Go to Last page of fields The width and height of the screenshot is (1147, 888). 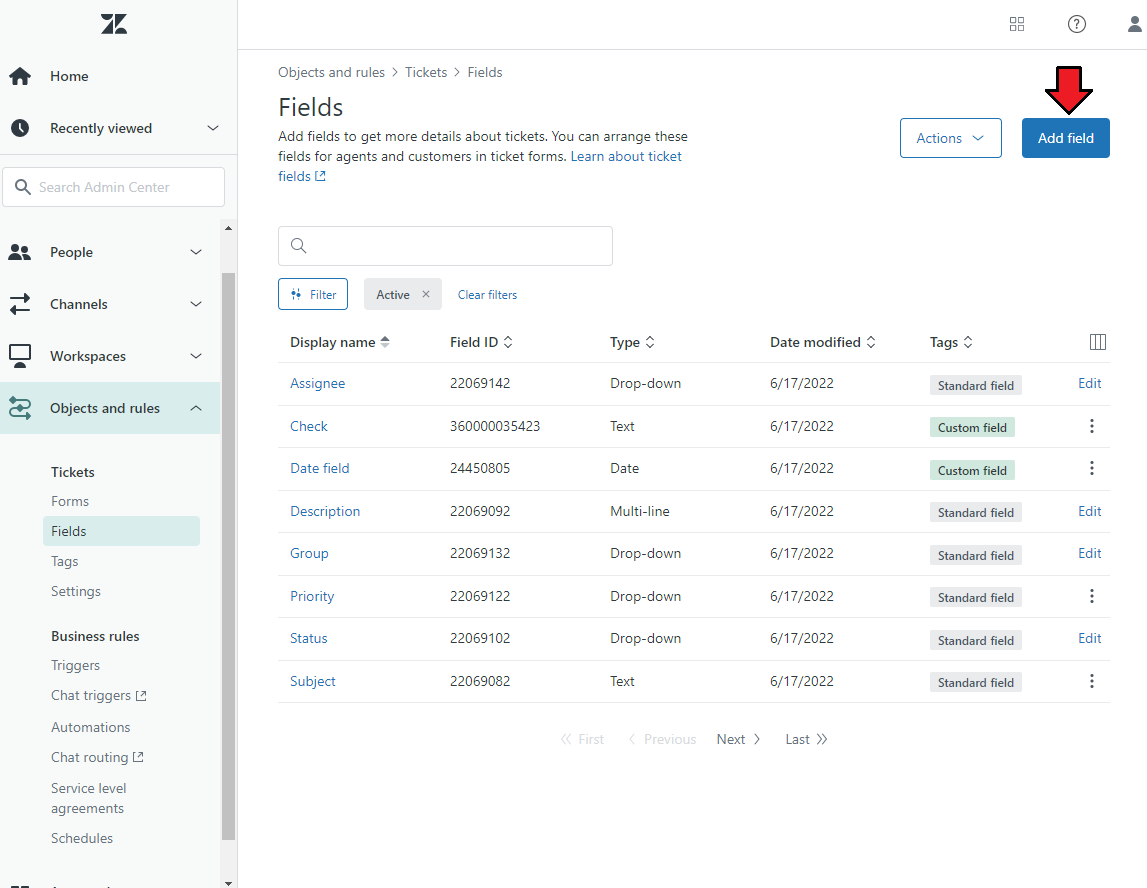click(x=806, y=740)
